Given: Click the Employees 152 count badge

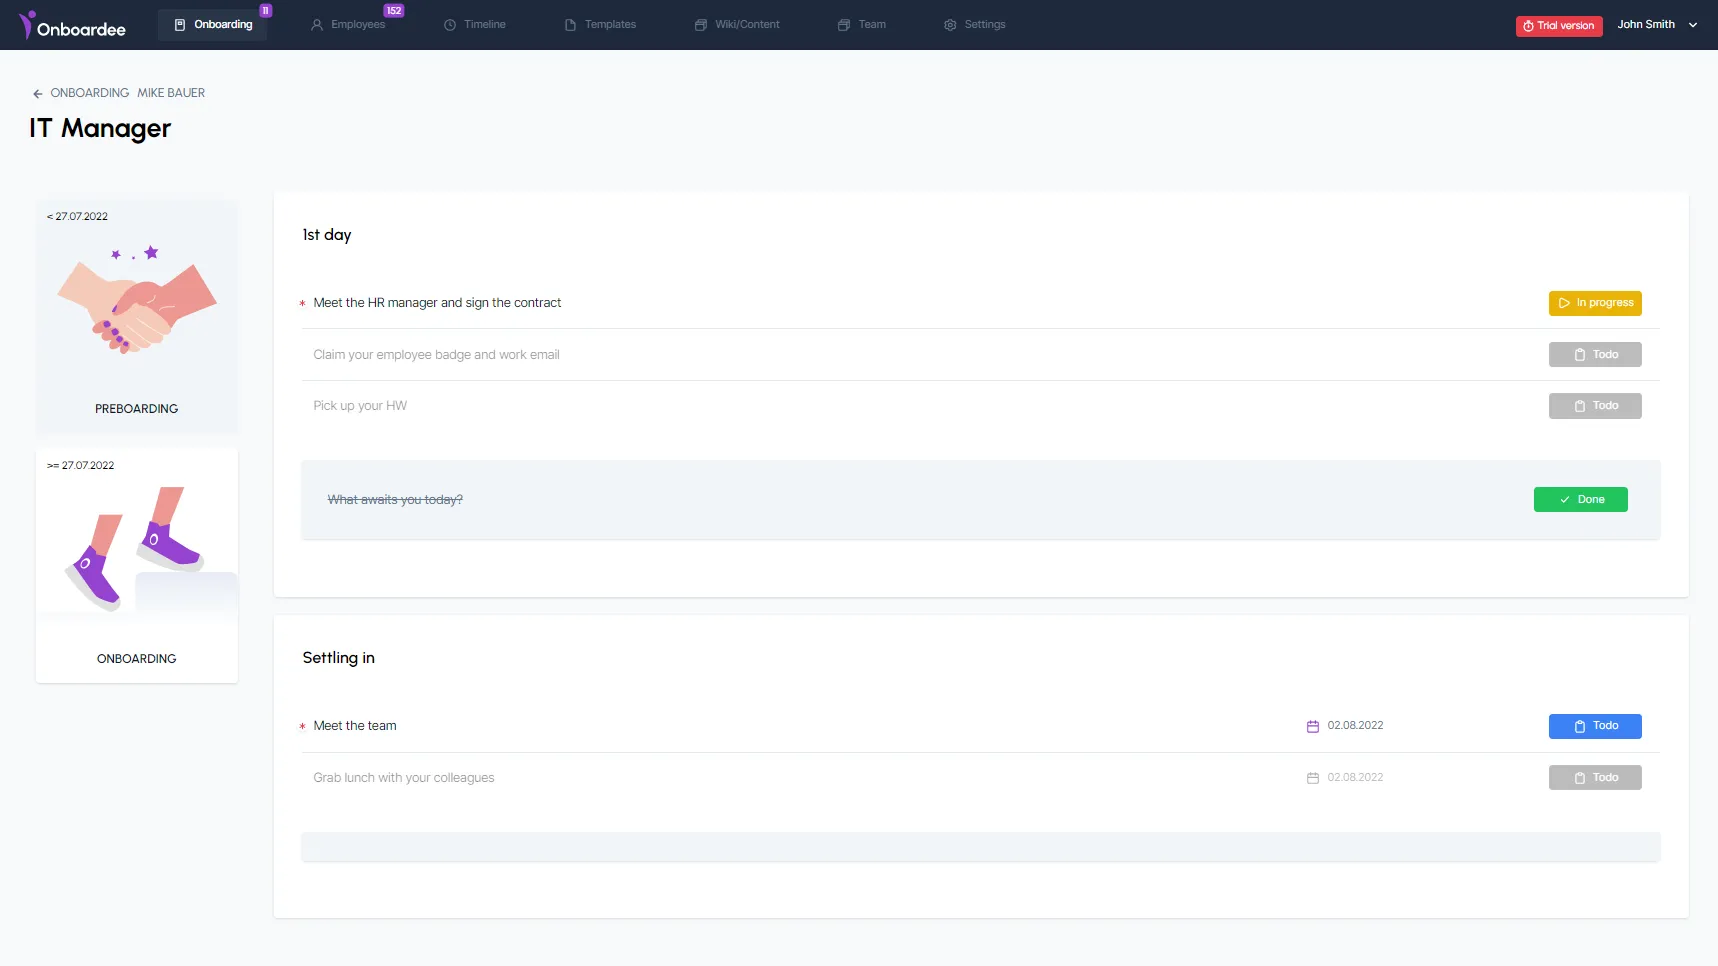Looking at the screenshot, I should (x=394, y=11).
